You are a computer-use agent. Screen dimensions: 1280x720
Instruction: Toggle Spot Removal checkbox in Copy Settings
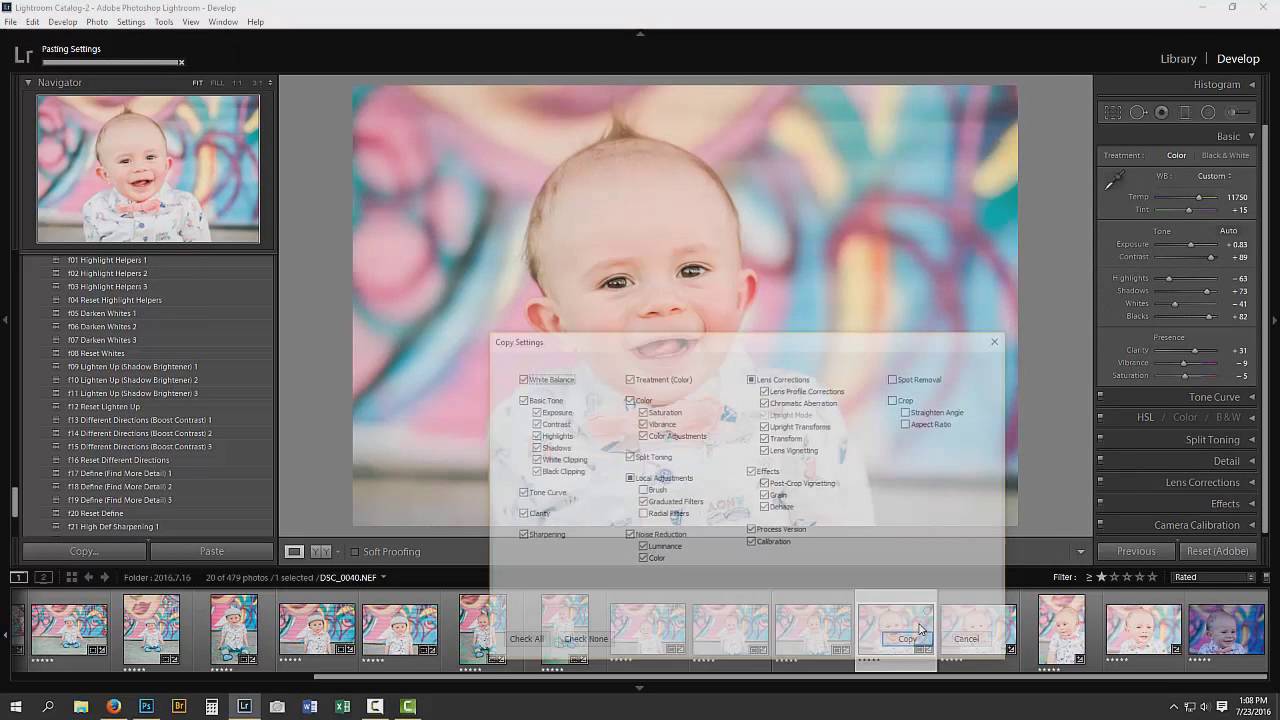(x=892, y=380)
